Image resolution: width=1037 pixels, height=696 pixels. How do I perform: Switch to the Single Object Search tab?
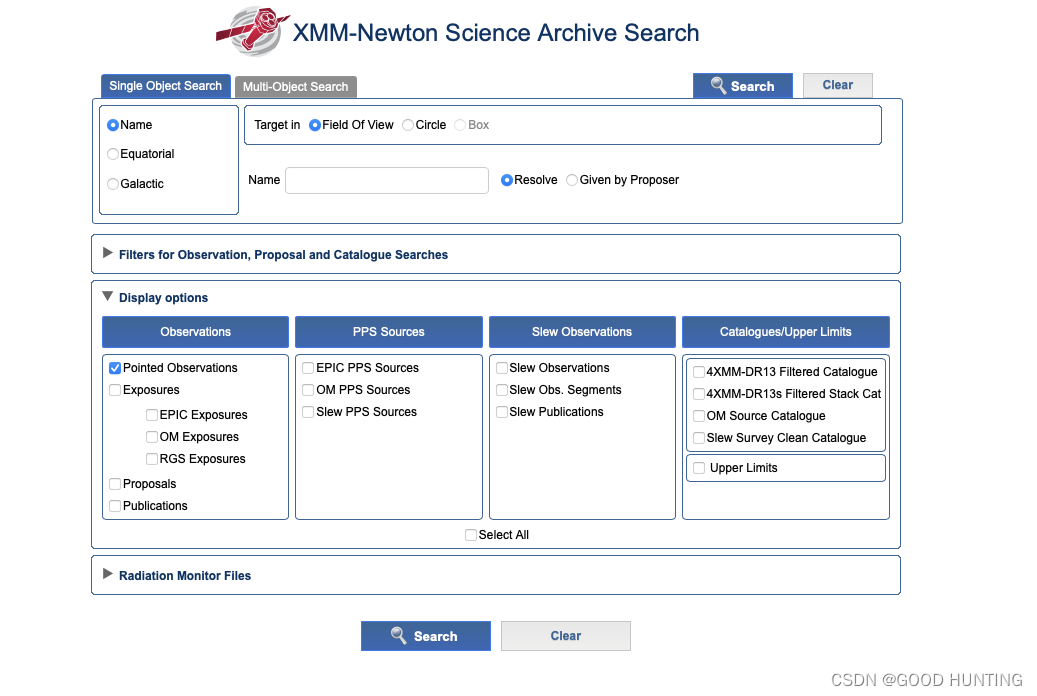click(x=165, y=86)
